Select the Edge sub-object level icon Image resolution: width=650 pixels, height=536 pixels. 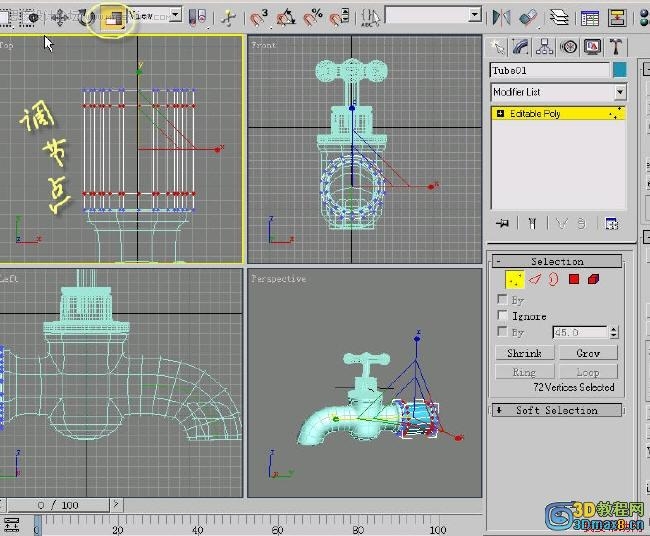pyautogui.click(x=535, y=279)
